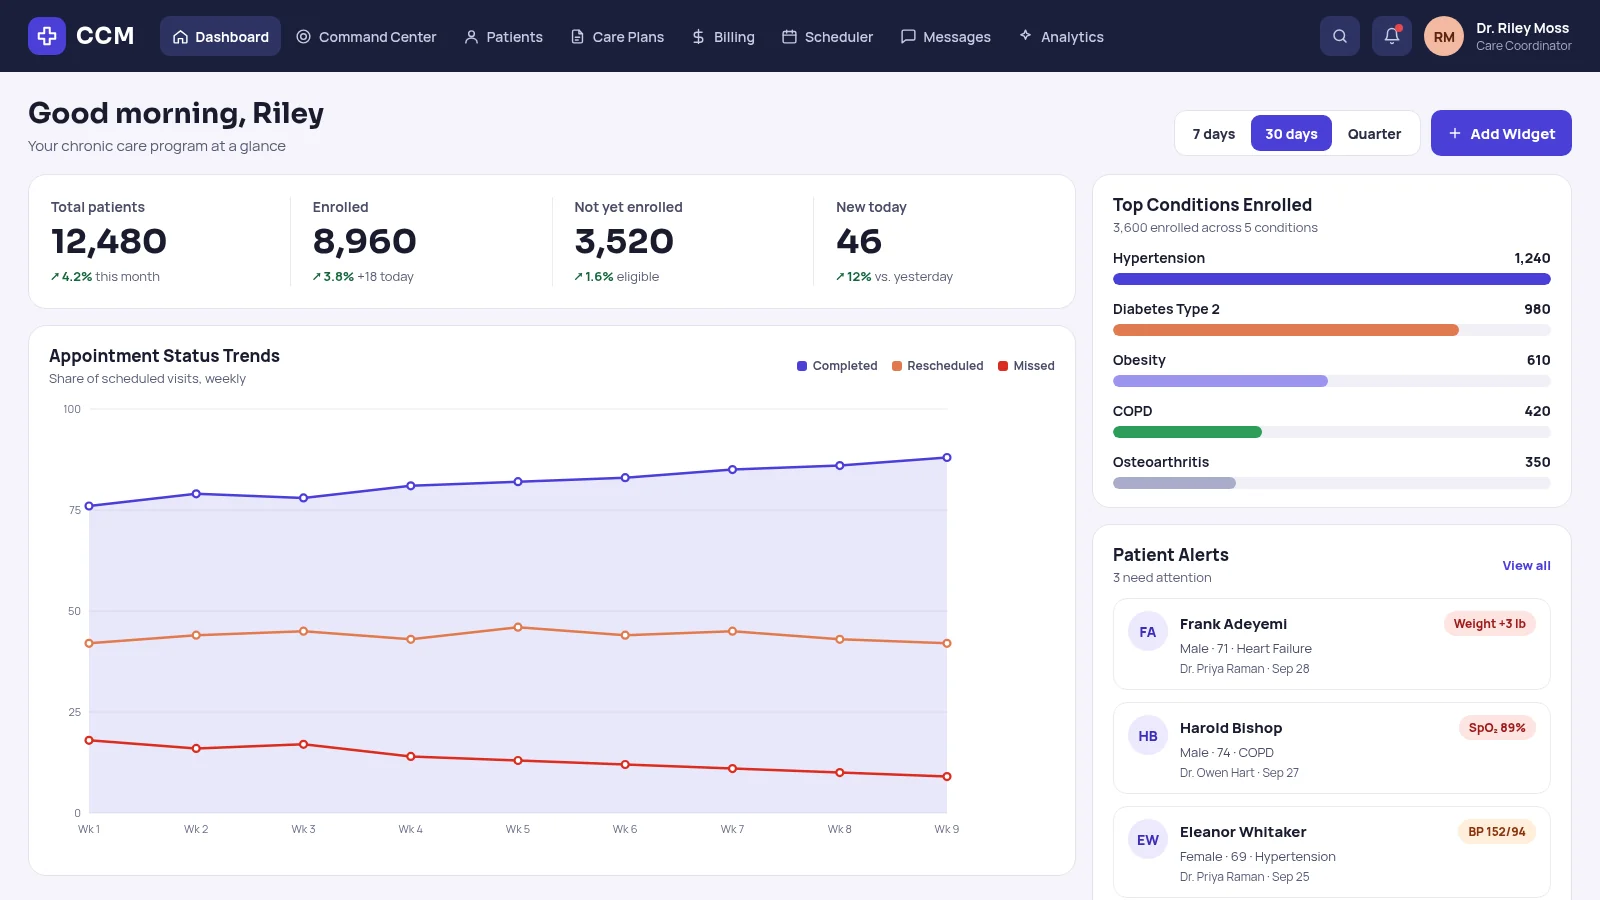
Task: Select the Quarter range
Action: pos(1374,133)
